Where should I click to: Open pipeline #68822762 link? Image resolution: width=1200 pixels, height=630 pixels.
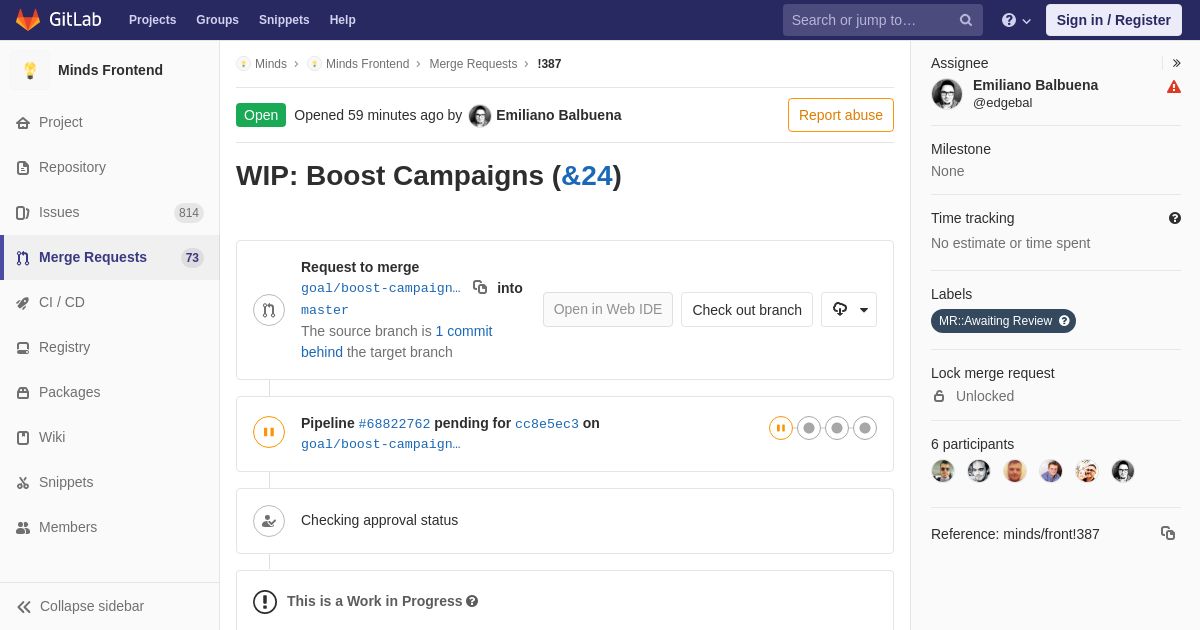point(394,424)
